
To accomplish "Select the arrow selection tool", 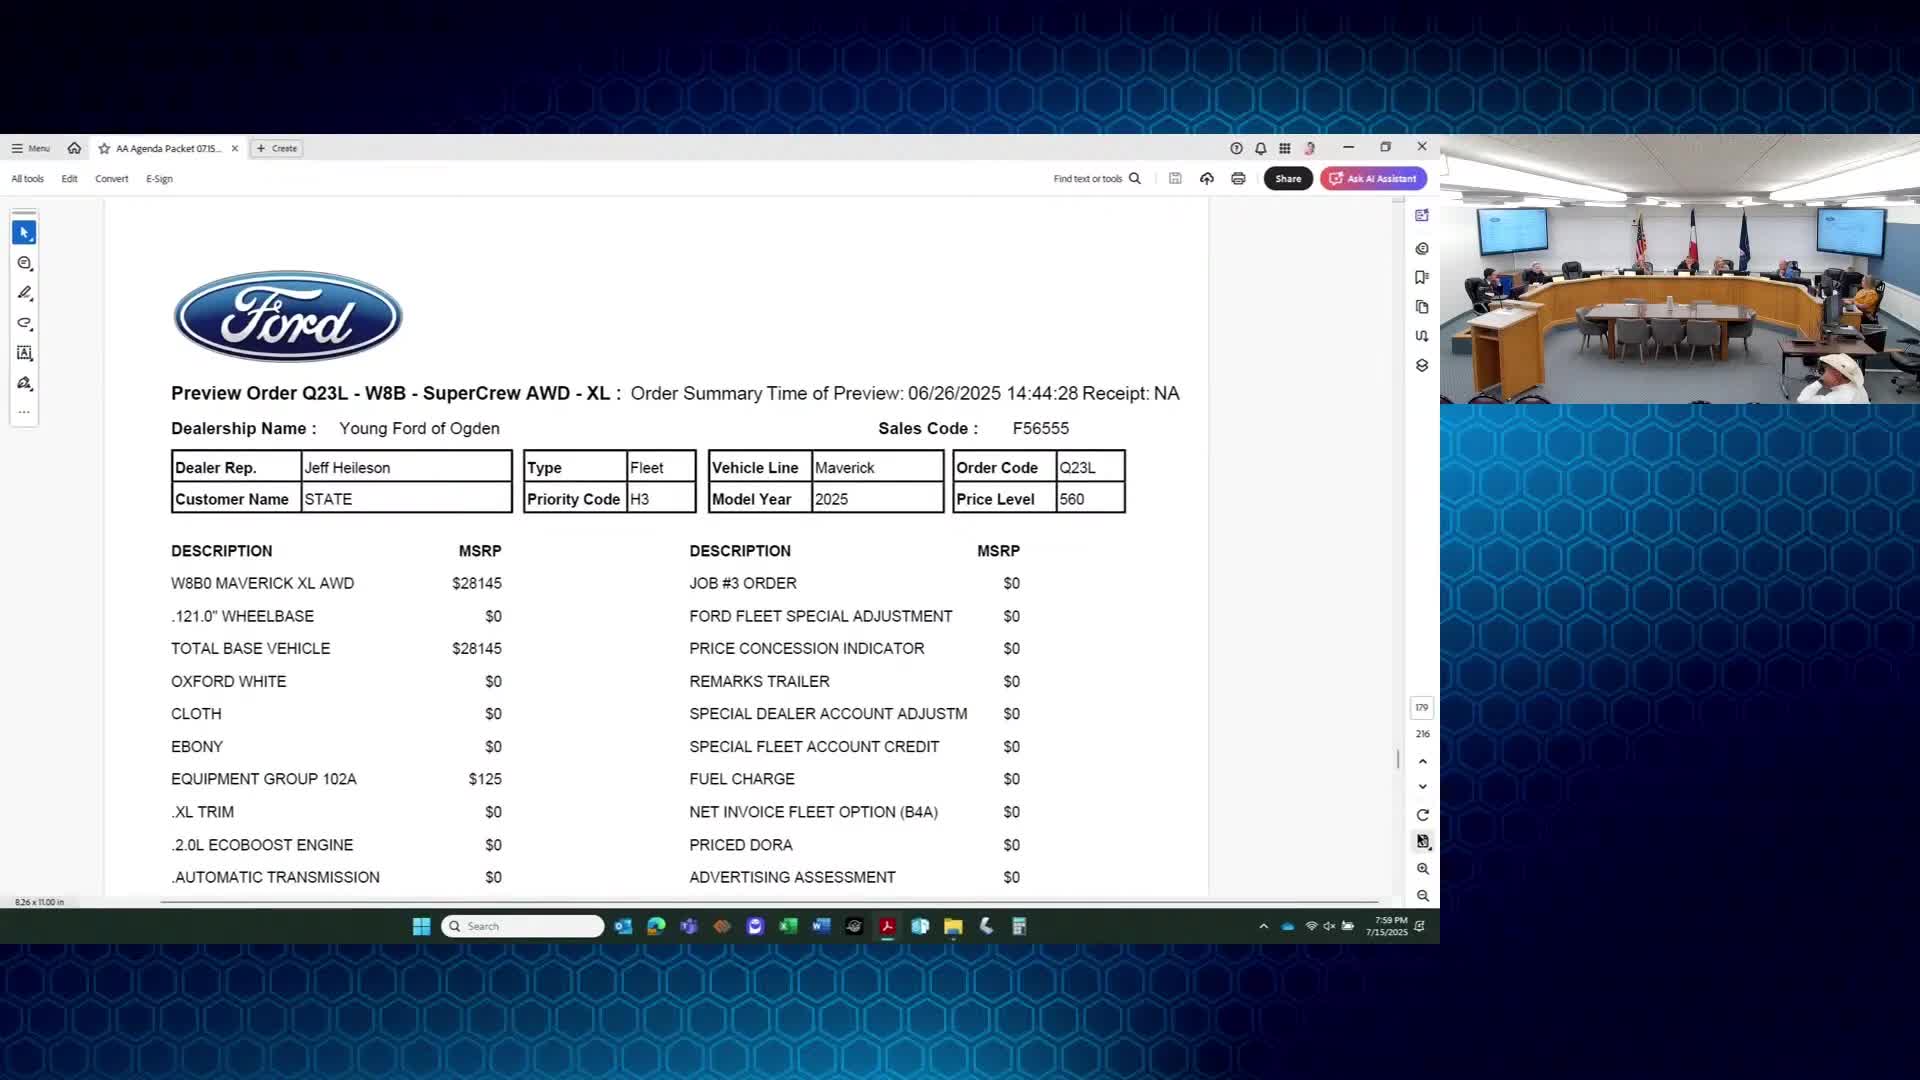I will [24, 233].
